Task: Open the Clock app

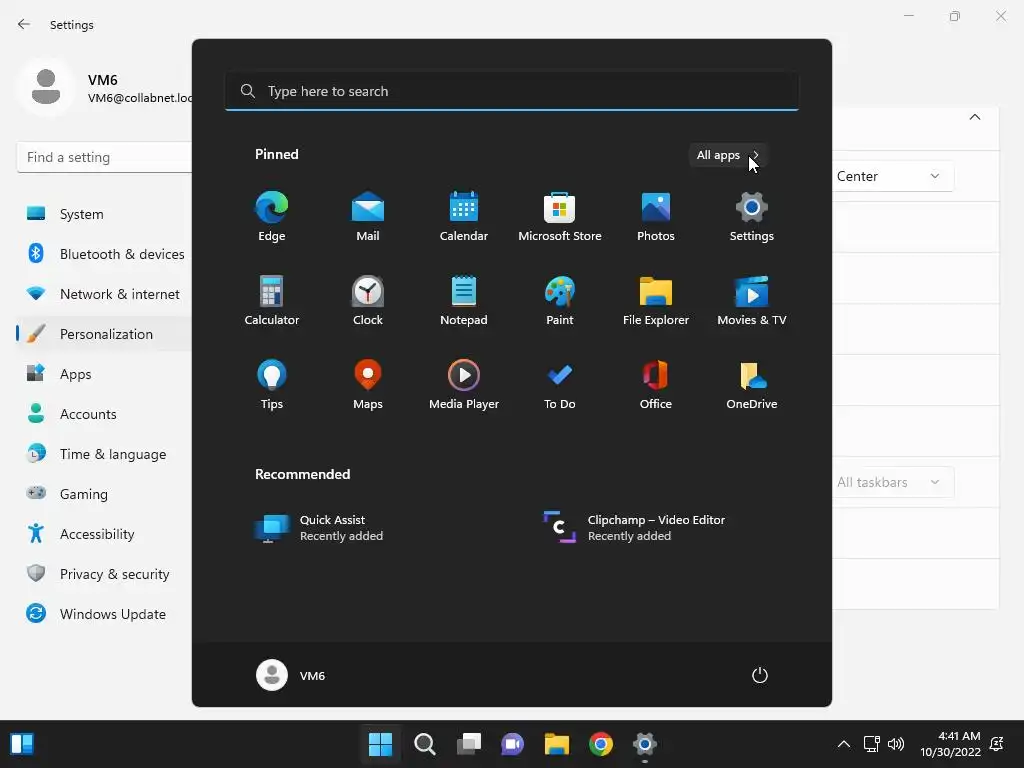Action: 368,300
